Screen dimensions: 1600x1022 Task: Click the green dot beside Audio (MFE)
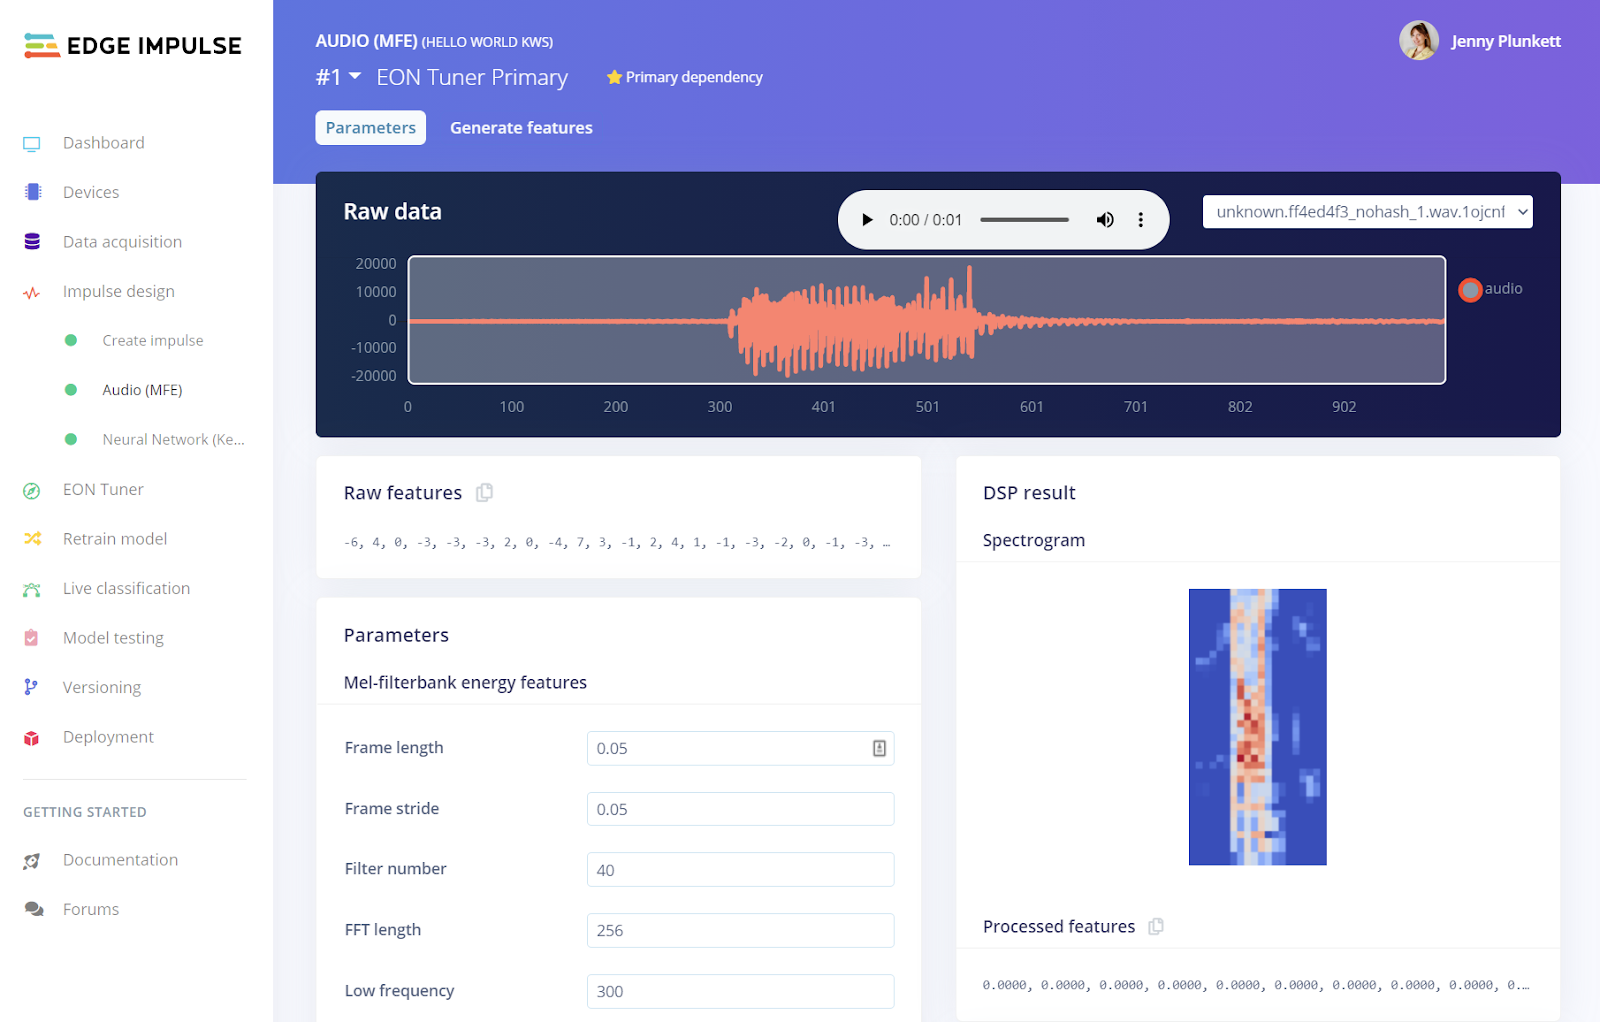coord(71,390)
